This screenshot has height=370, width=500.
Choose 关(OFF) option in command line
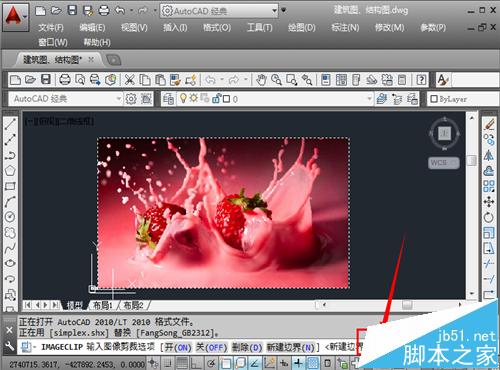coord(211,347)
